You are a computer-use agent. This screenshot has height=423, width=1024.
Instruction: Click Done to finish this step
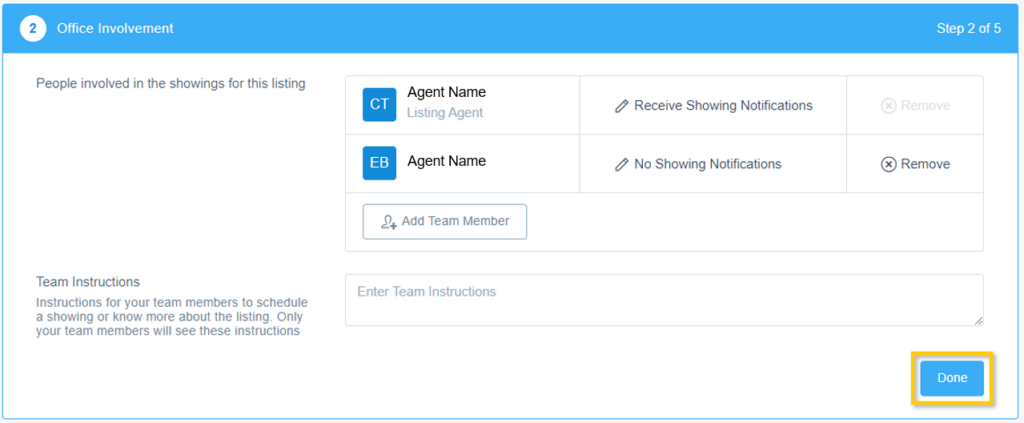(x=951, y=378)
